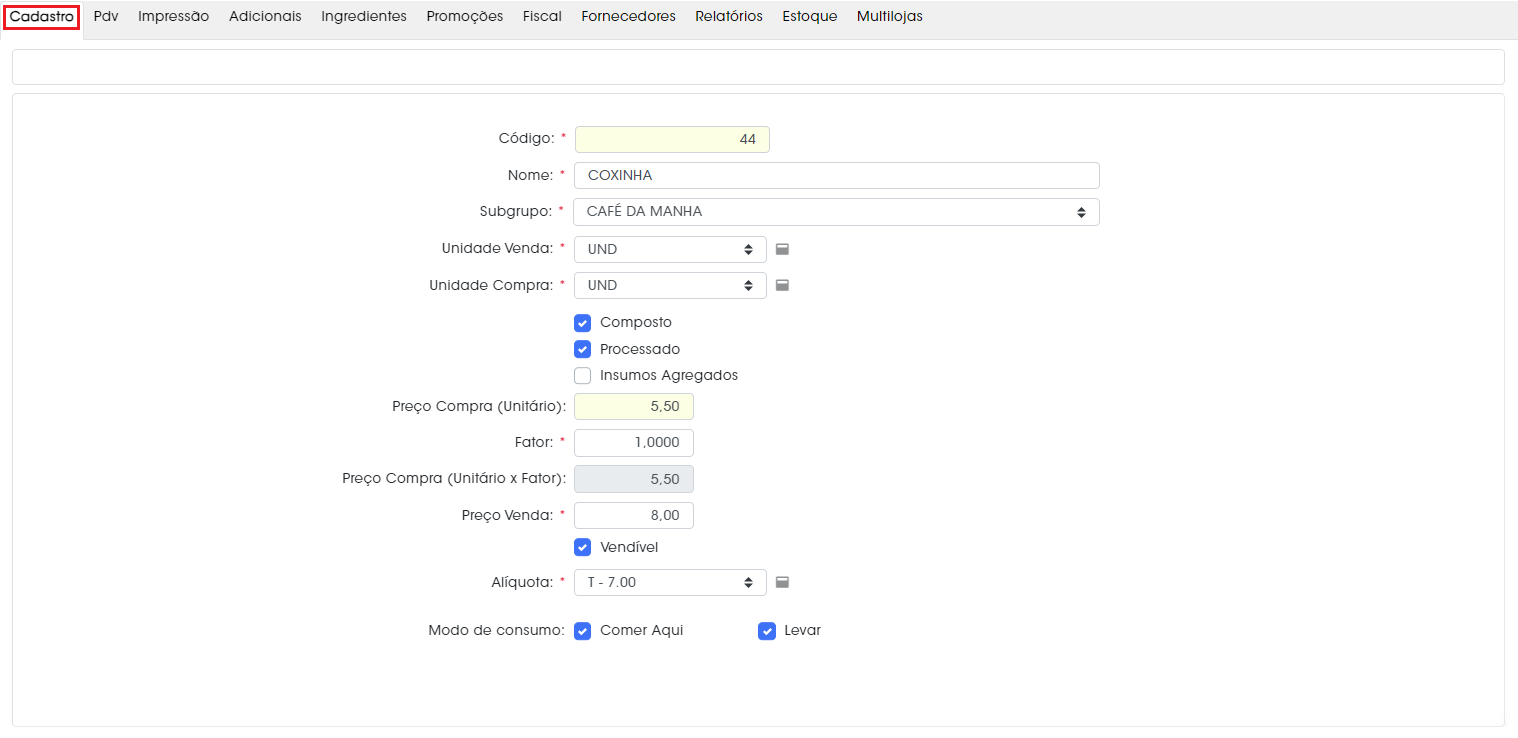View the Relatórios tab
The width and height of the screenshot is (1518, 738).
click(729, 16)
